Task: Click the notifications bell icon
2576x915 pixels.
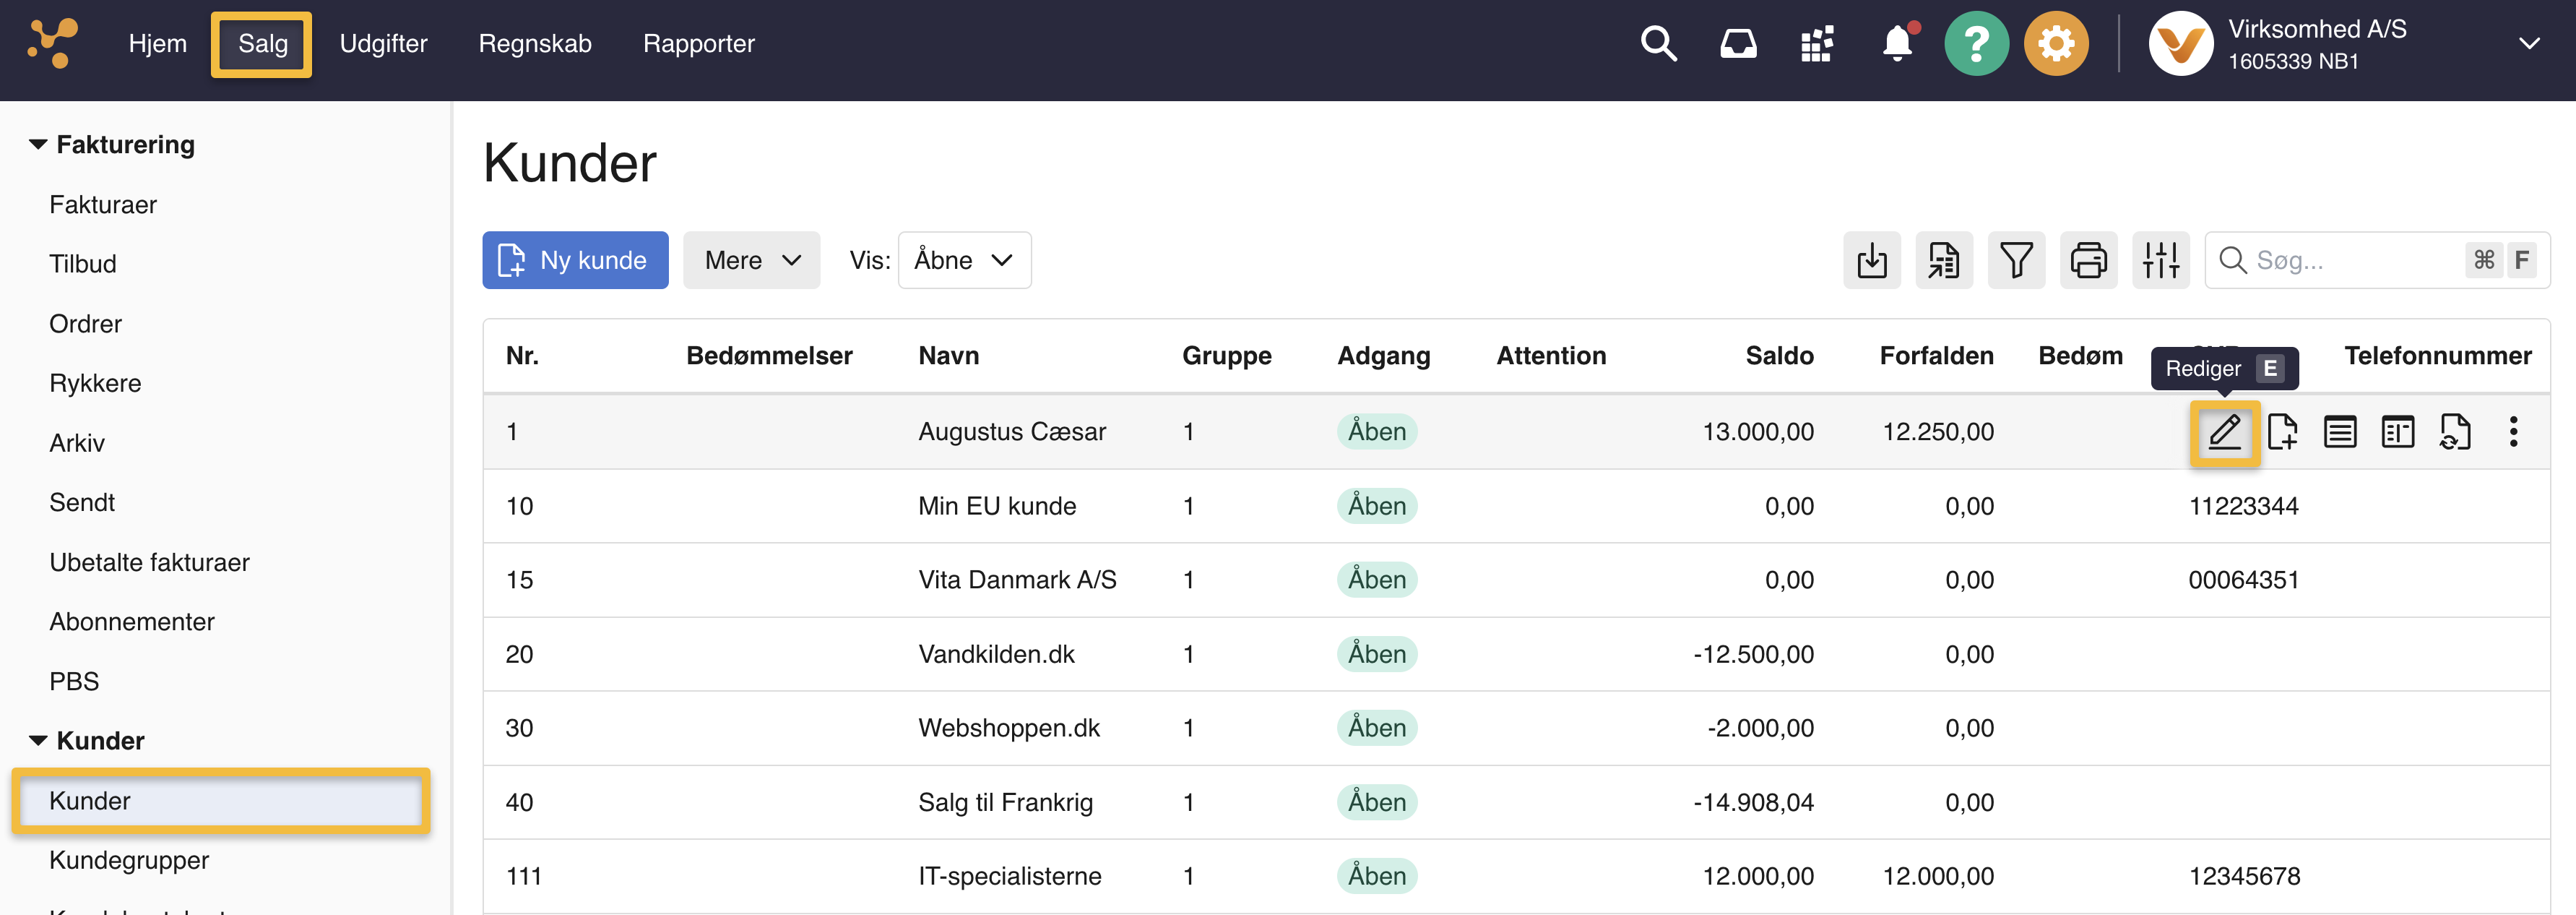Action: pos(1896,44)
